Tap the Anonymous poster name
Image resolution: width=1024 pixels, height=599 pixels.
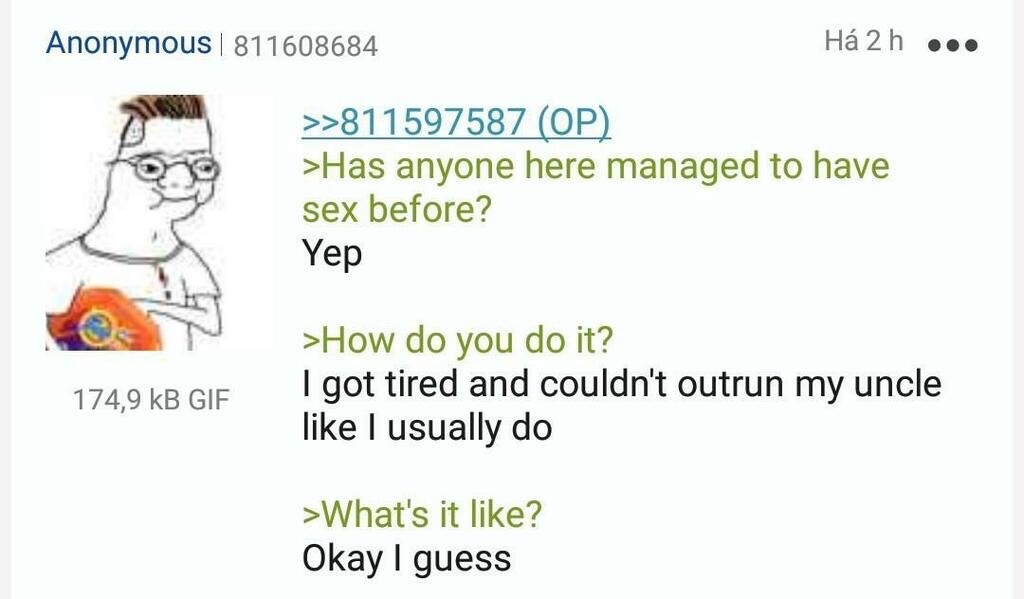click(129, 44)
